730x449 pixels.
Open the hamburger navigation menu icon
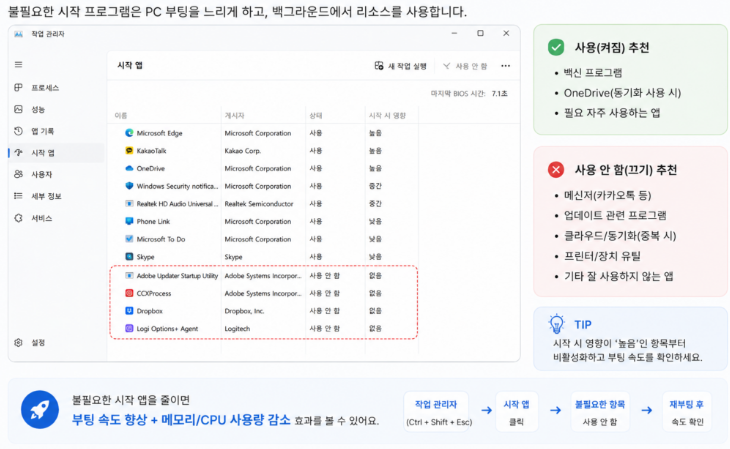pos(18,64)
